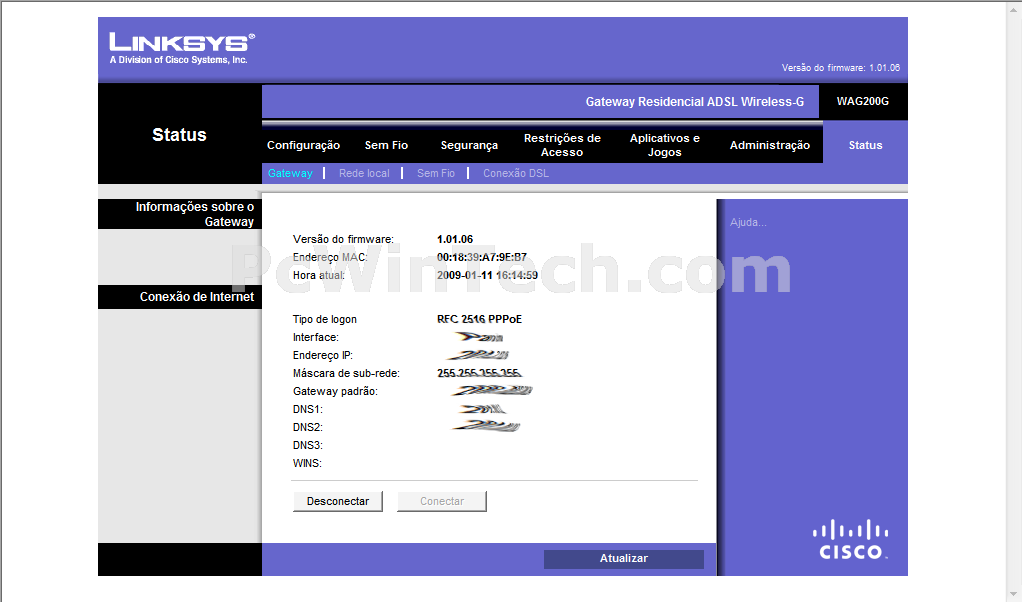Click the MAC address value 00:18:39:A7:9E:B7
The height and width of the screenshot is (602, 1022).
pyautogui.click(x=482, y=257)
